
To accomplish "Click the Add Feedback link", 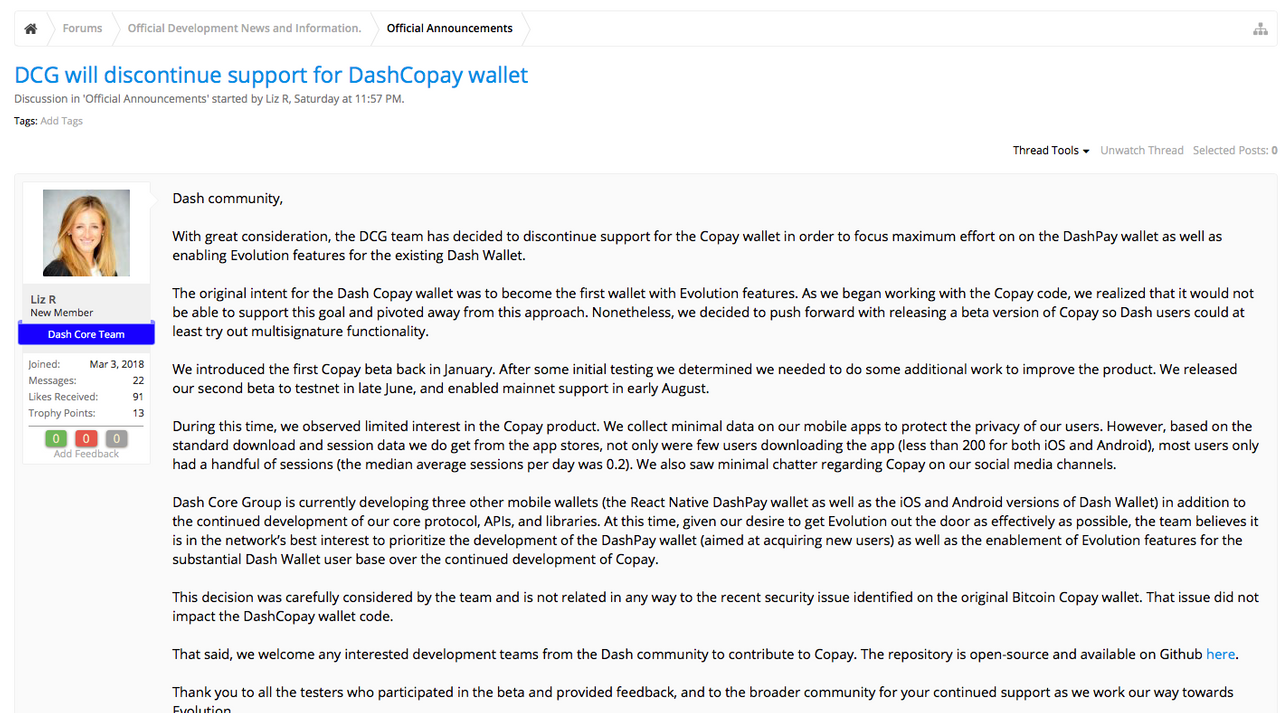I will (86, 454).
